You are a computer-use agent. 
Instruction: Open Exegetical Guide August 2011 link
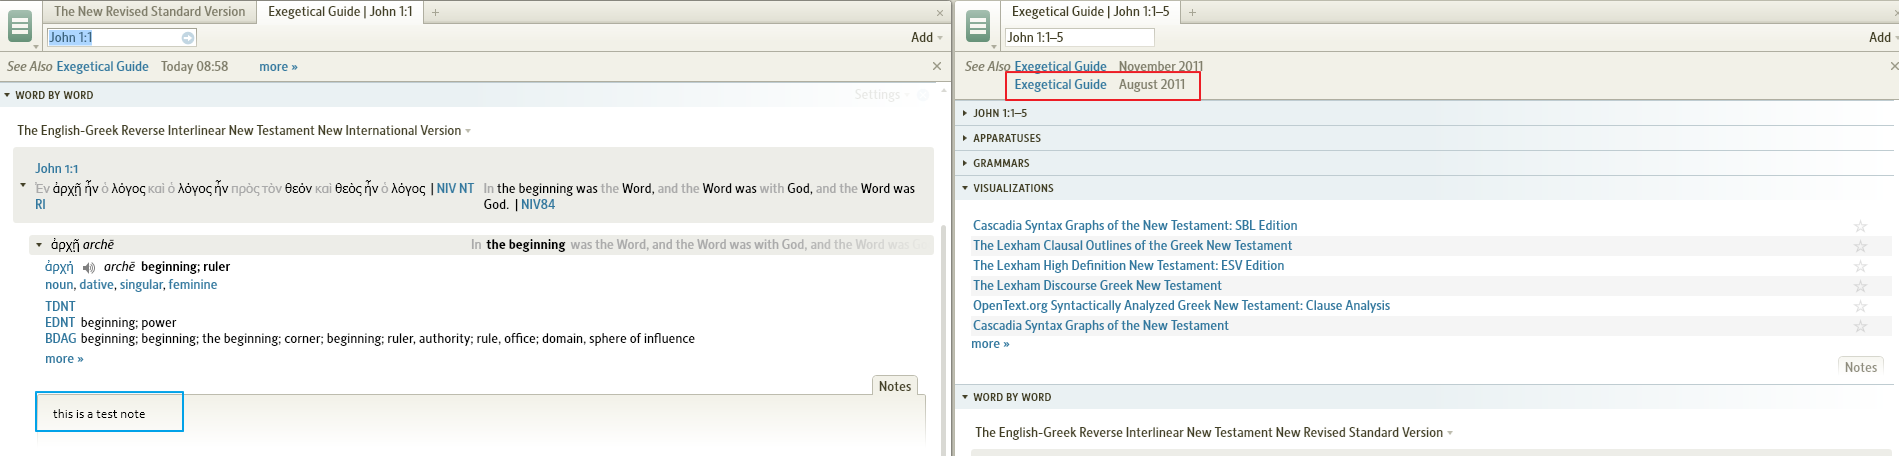[x=1060, y=85]
